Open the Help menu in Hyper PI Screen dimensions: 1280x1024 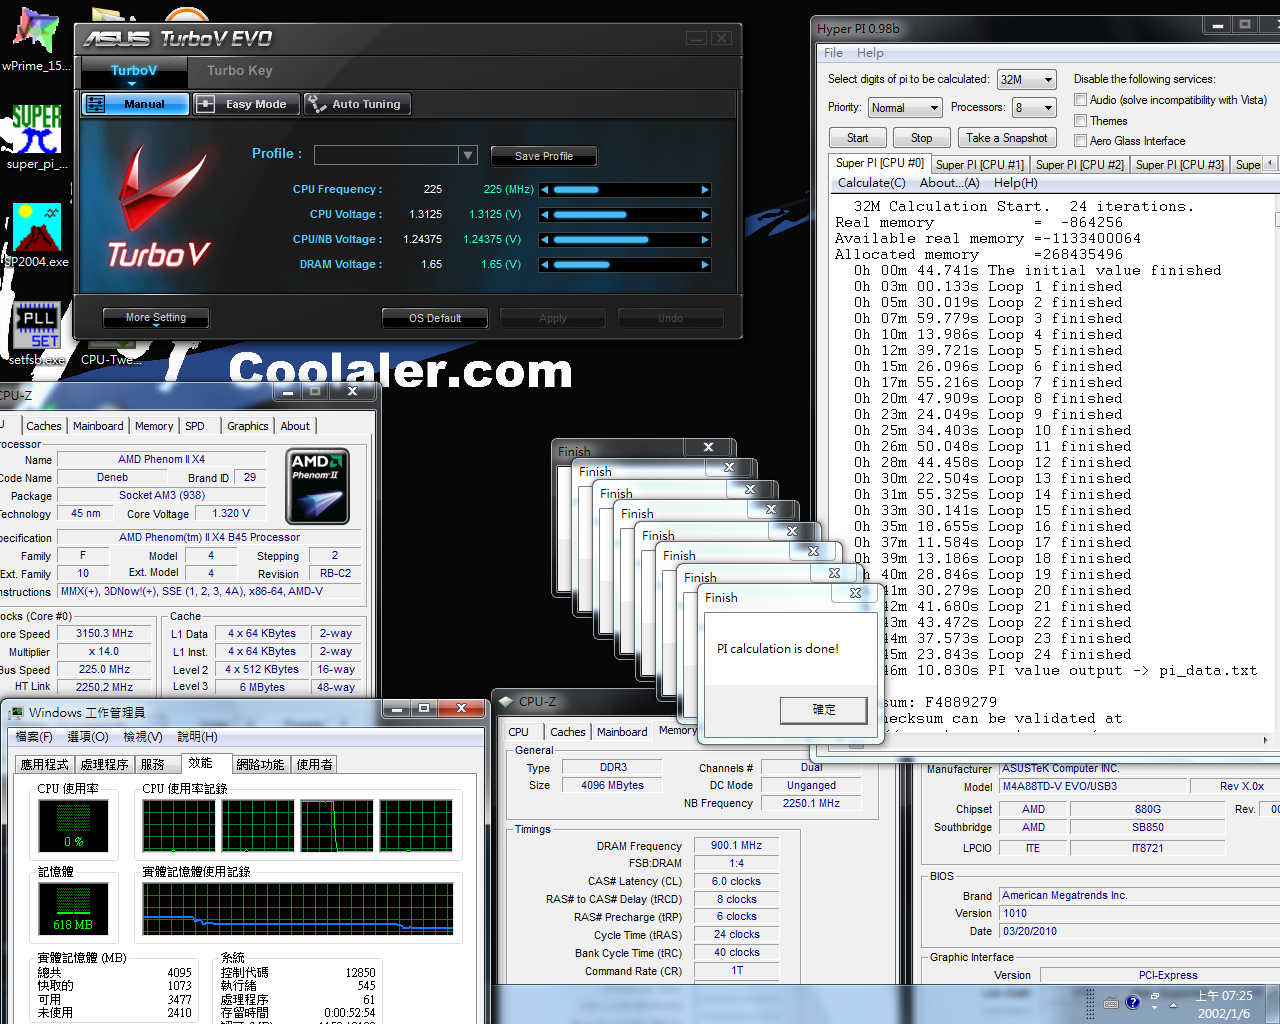pos(870,53)
